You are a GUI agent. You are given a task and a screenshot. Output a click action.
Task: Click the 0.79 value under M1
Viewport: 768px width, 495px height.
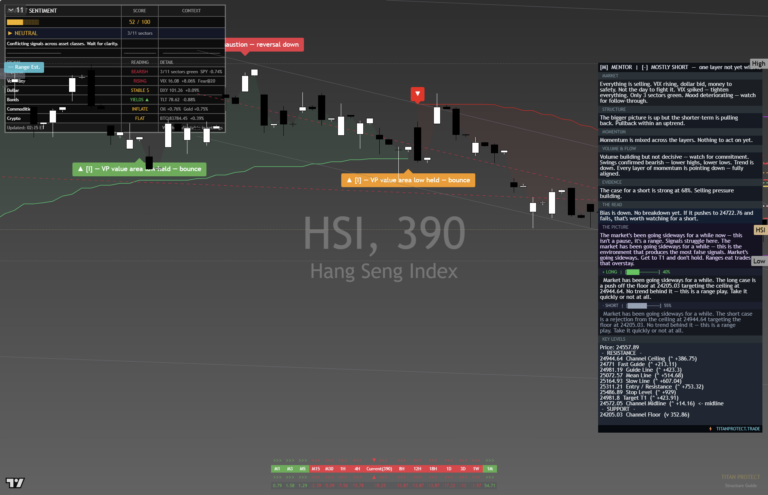(x=277, y=486)
